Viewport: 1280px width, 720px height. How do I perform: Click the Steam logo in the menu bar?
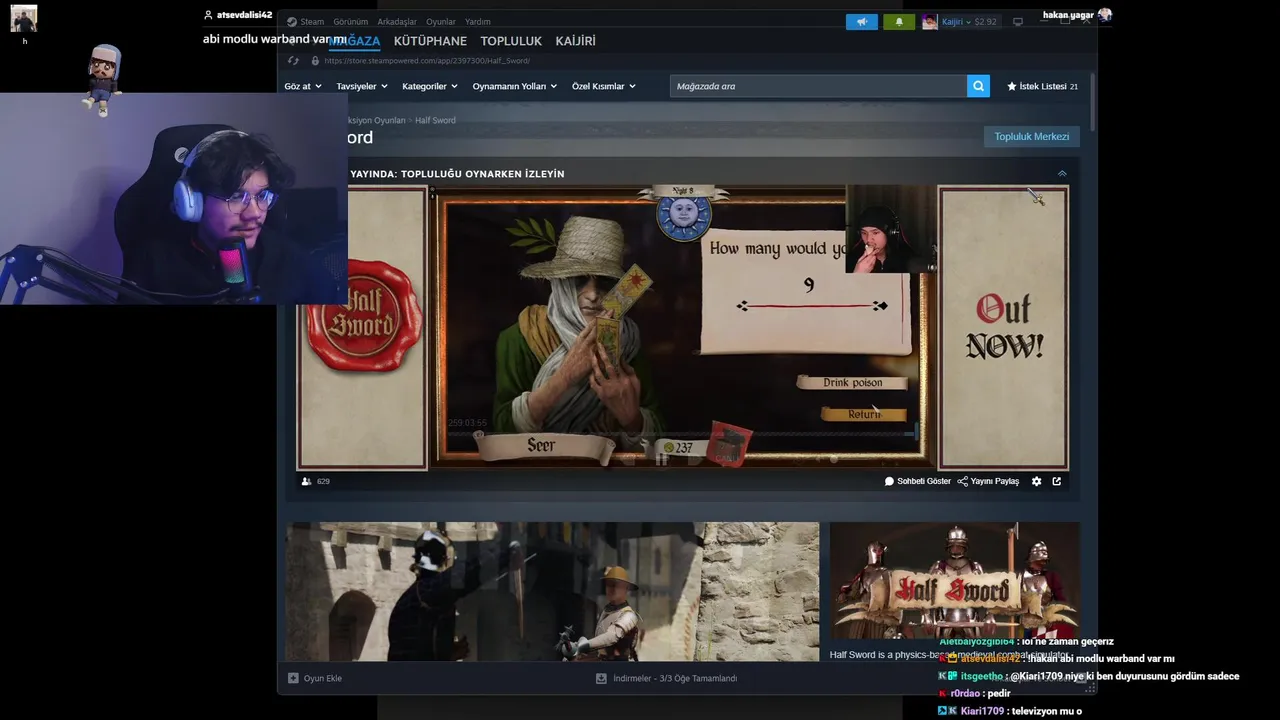[x=291, y=21]
